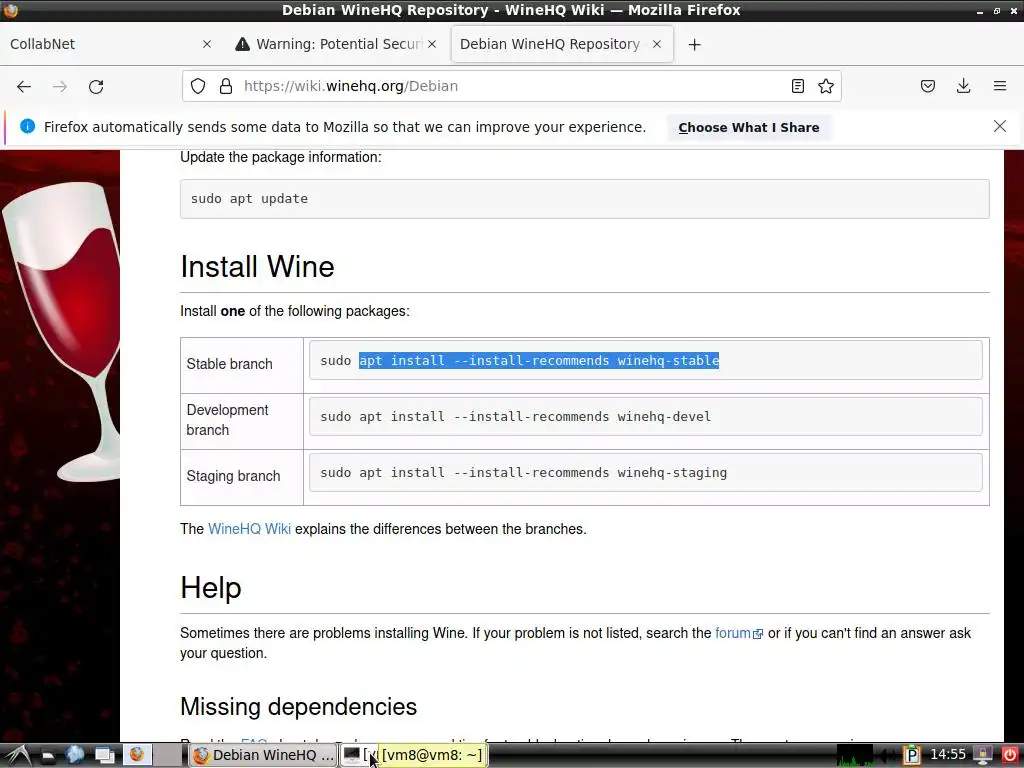Click the Choose What I Share button
The image size is (1024, 768).
tap(748, 127)
